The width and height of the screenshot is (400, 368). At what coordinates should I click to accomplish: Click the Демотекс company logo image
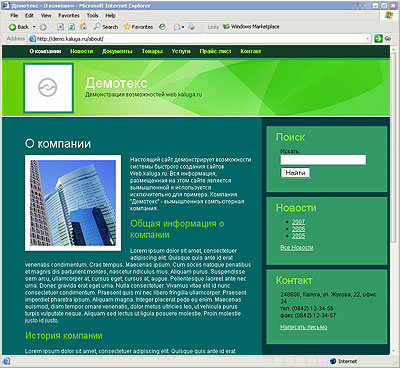point(48,88)
